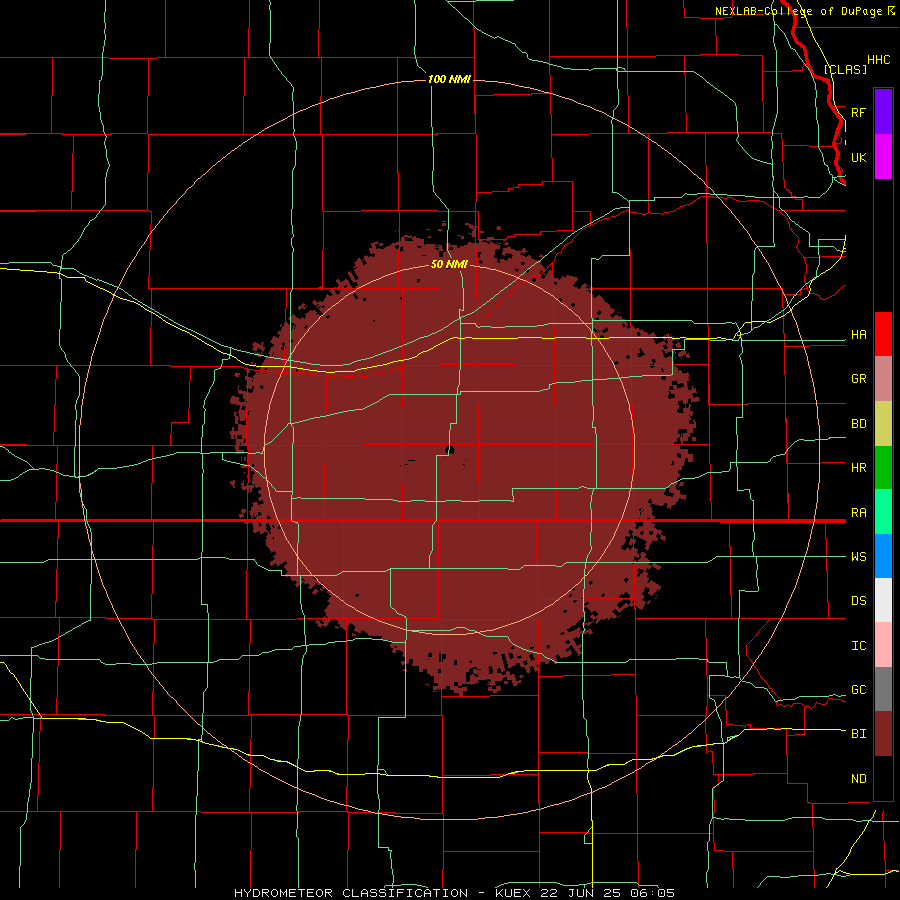Viewport: 900px width, 900px height.
Task: Click the 'IC' legend label
Action: (858, 646)
